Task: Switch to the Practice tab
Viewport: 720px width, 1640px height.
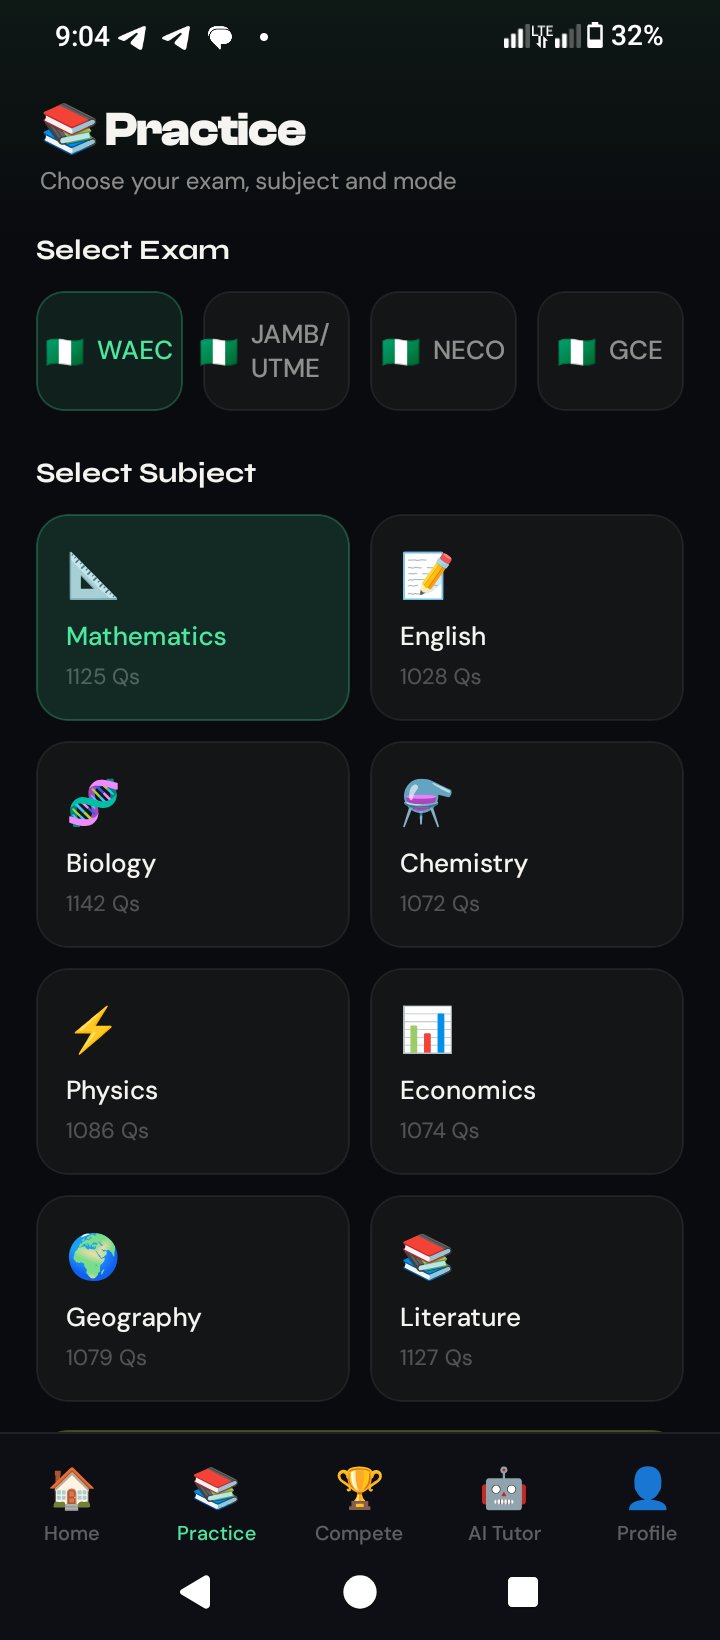Action: [x=216, y=1505]
